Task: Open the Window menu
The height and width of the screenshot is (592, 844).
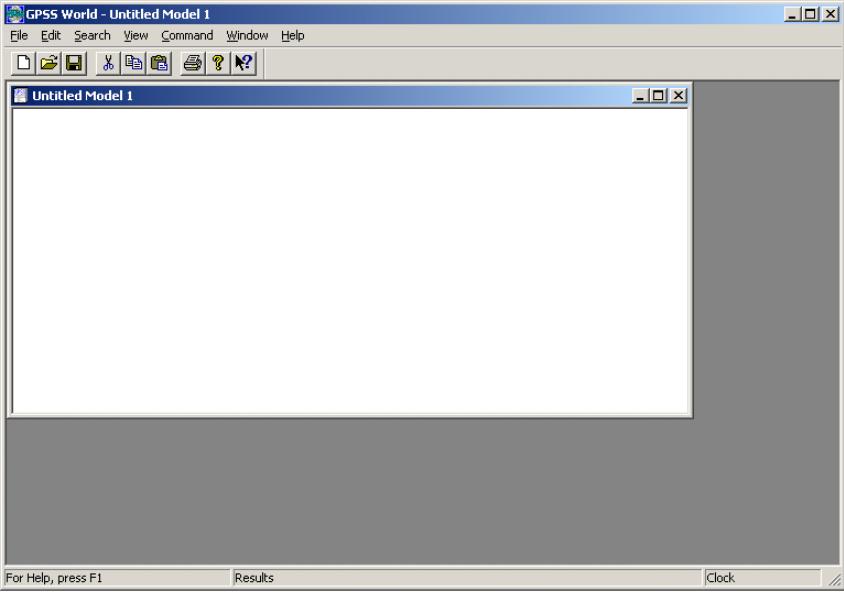Action: pos(247,36)
